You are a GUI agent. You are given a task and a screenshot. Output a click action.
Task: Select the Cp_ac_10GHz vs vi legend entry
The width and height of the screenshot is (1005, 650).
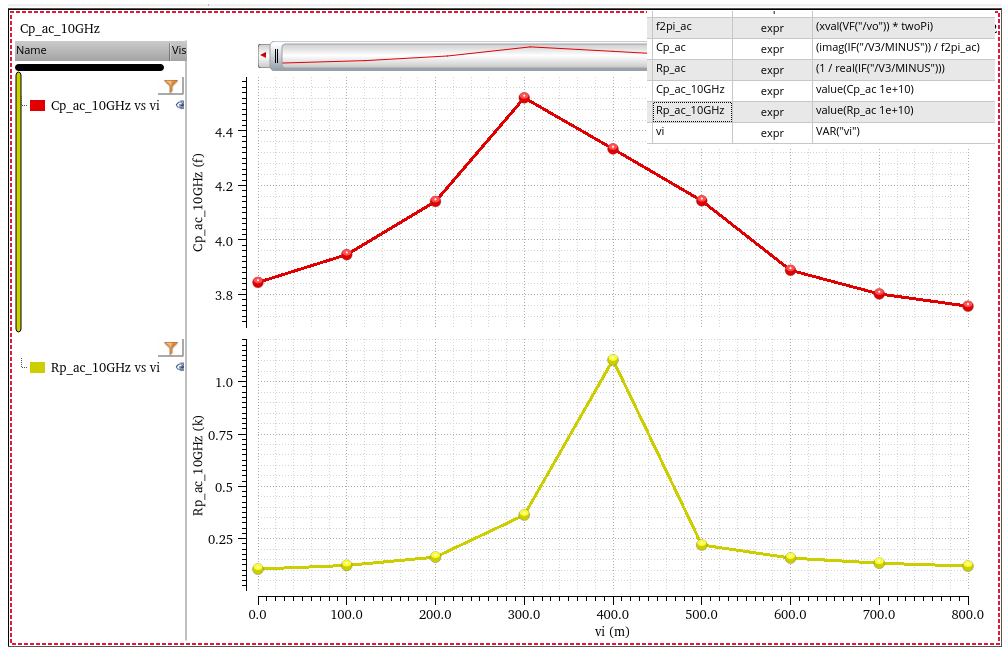tap(104, 106)
